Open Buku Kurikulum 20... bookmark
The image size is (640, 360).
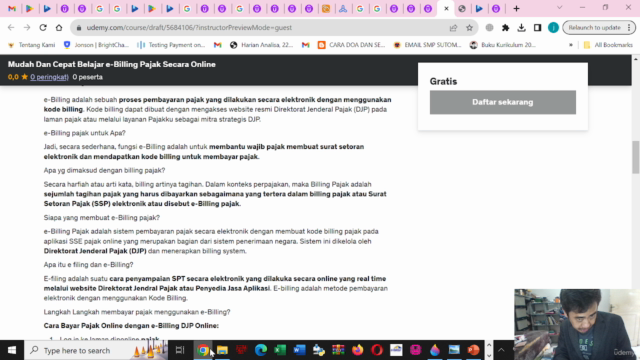(502, 45)
